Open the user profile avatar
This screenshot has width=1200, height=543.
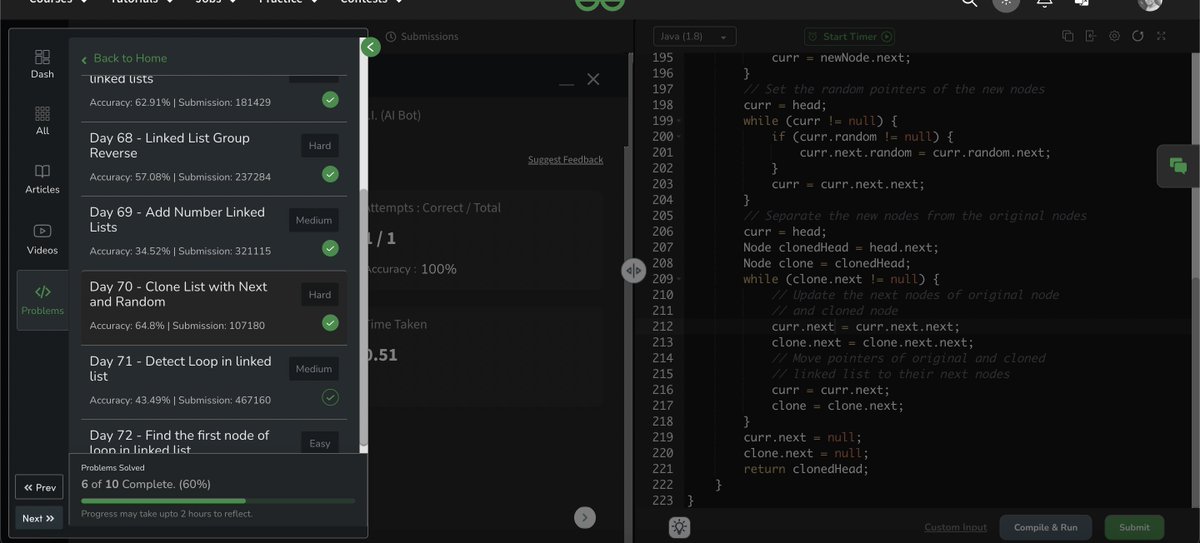pyautogui.click(x=1150, y=3)
